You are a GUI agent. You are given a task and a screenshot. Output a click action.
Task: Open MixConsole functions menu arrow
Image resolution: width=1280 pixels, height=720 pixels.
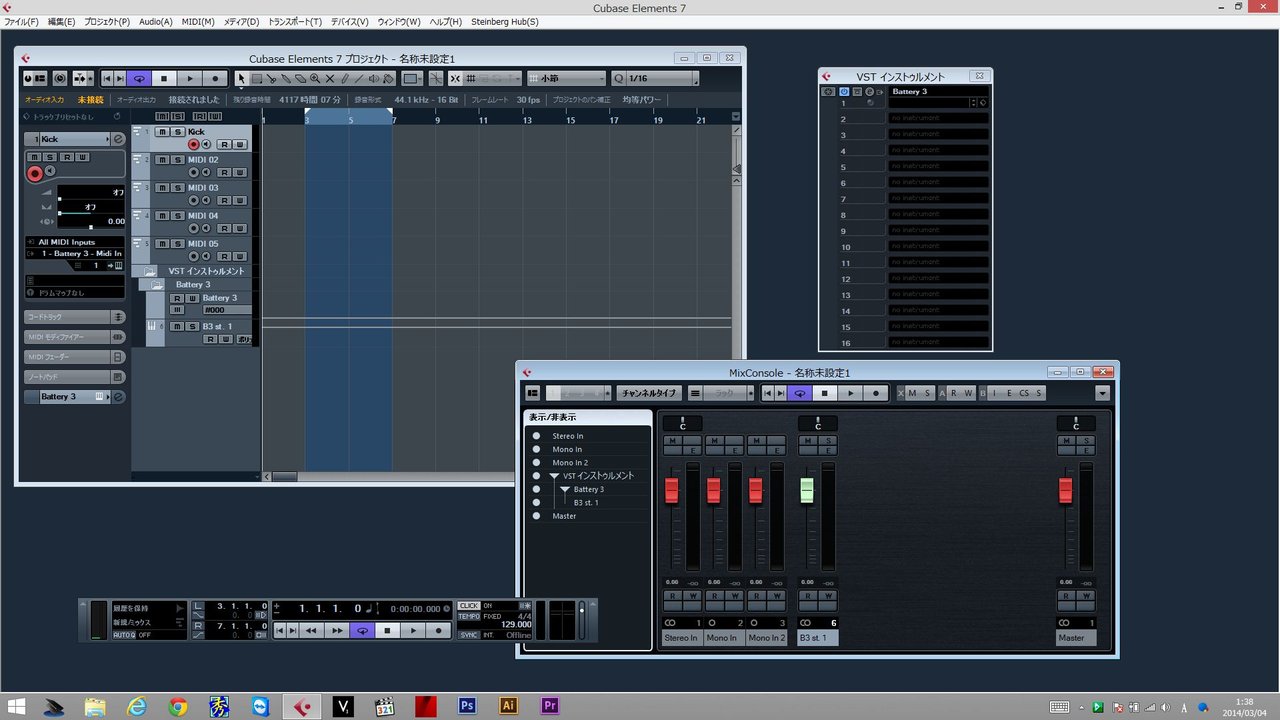(1102, 393)
